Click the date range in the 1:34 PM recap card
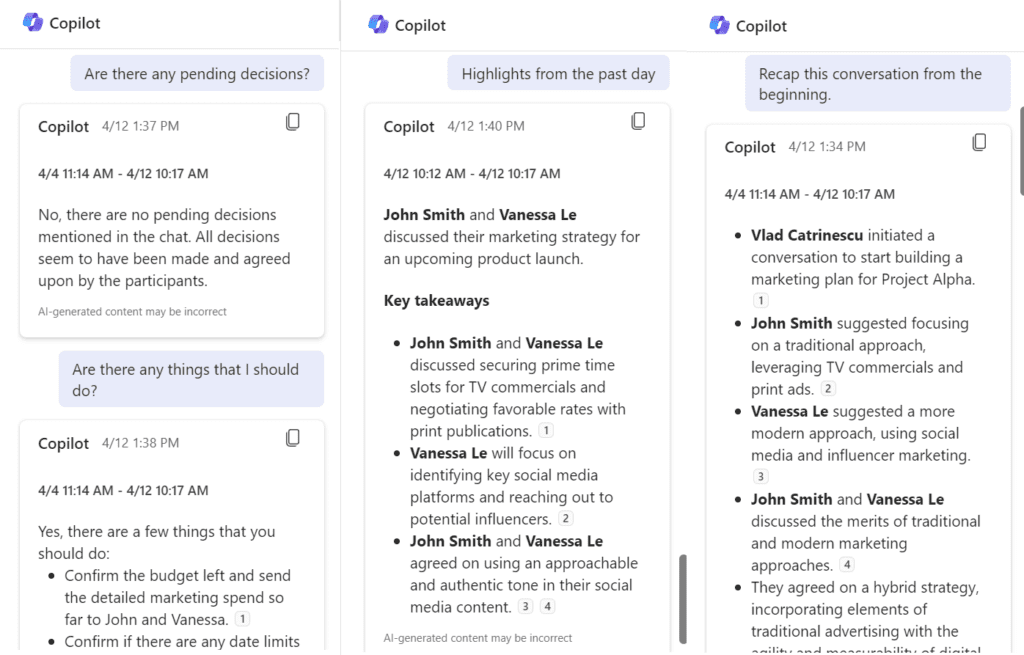Screen dimensions: 1024x655 pyautogui.click(x=809, y=194)
